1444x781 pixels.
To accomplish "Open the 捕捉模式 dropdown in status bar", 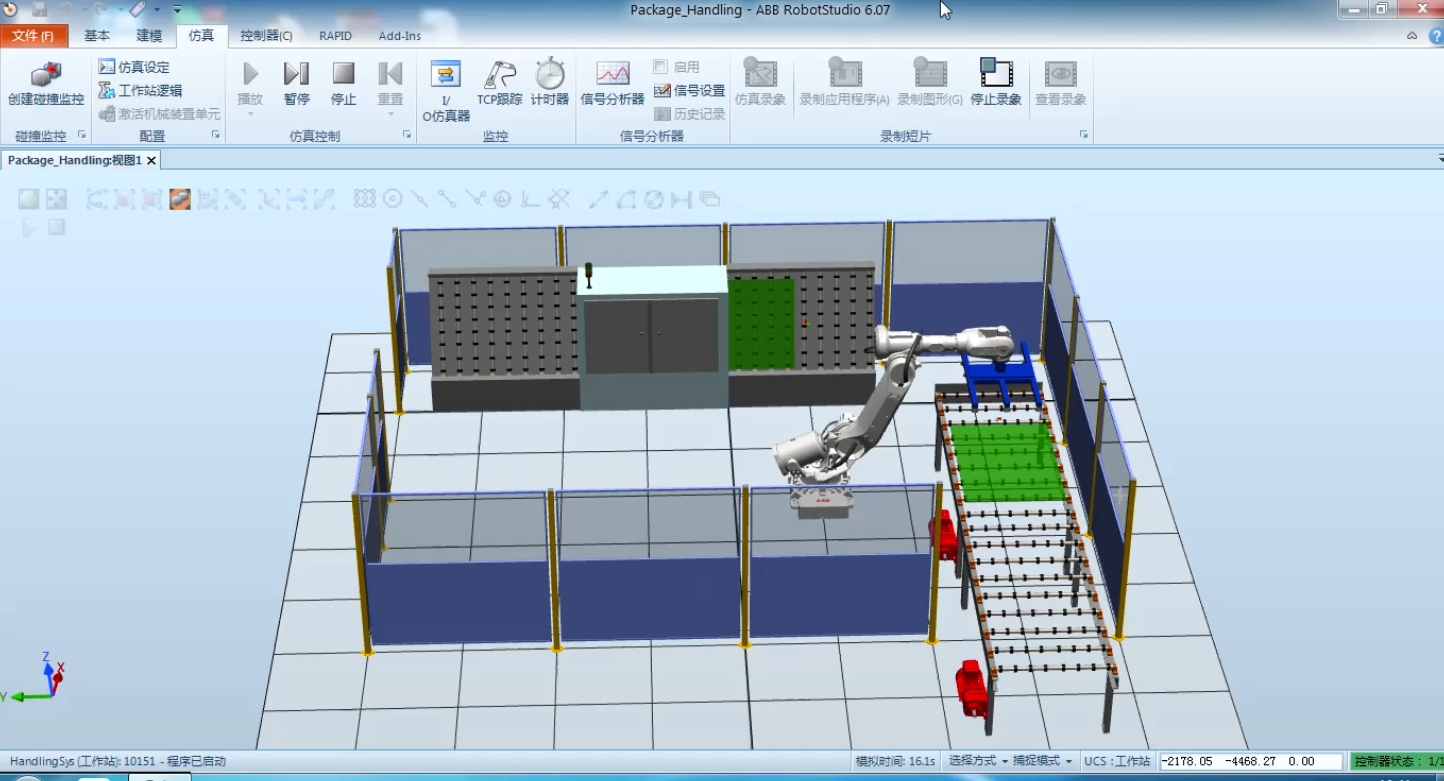I will click(x=1044, y=761).
